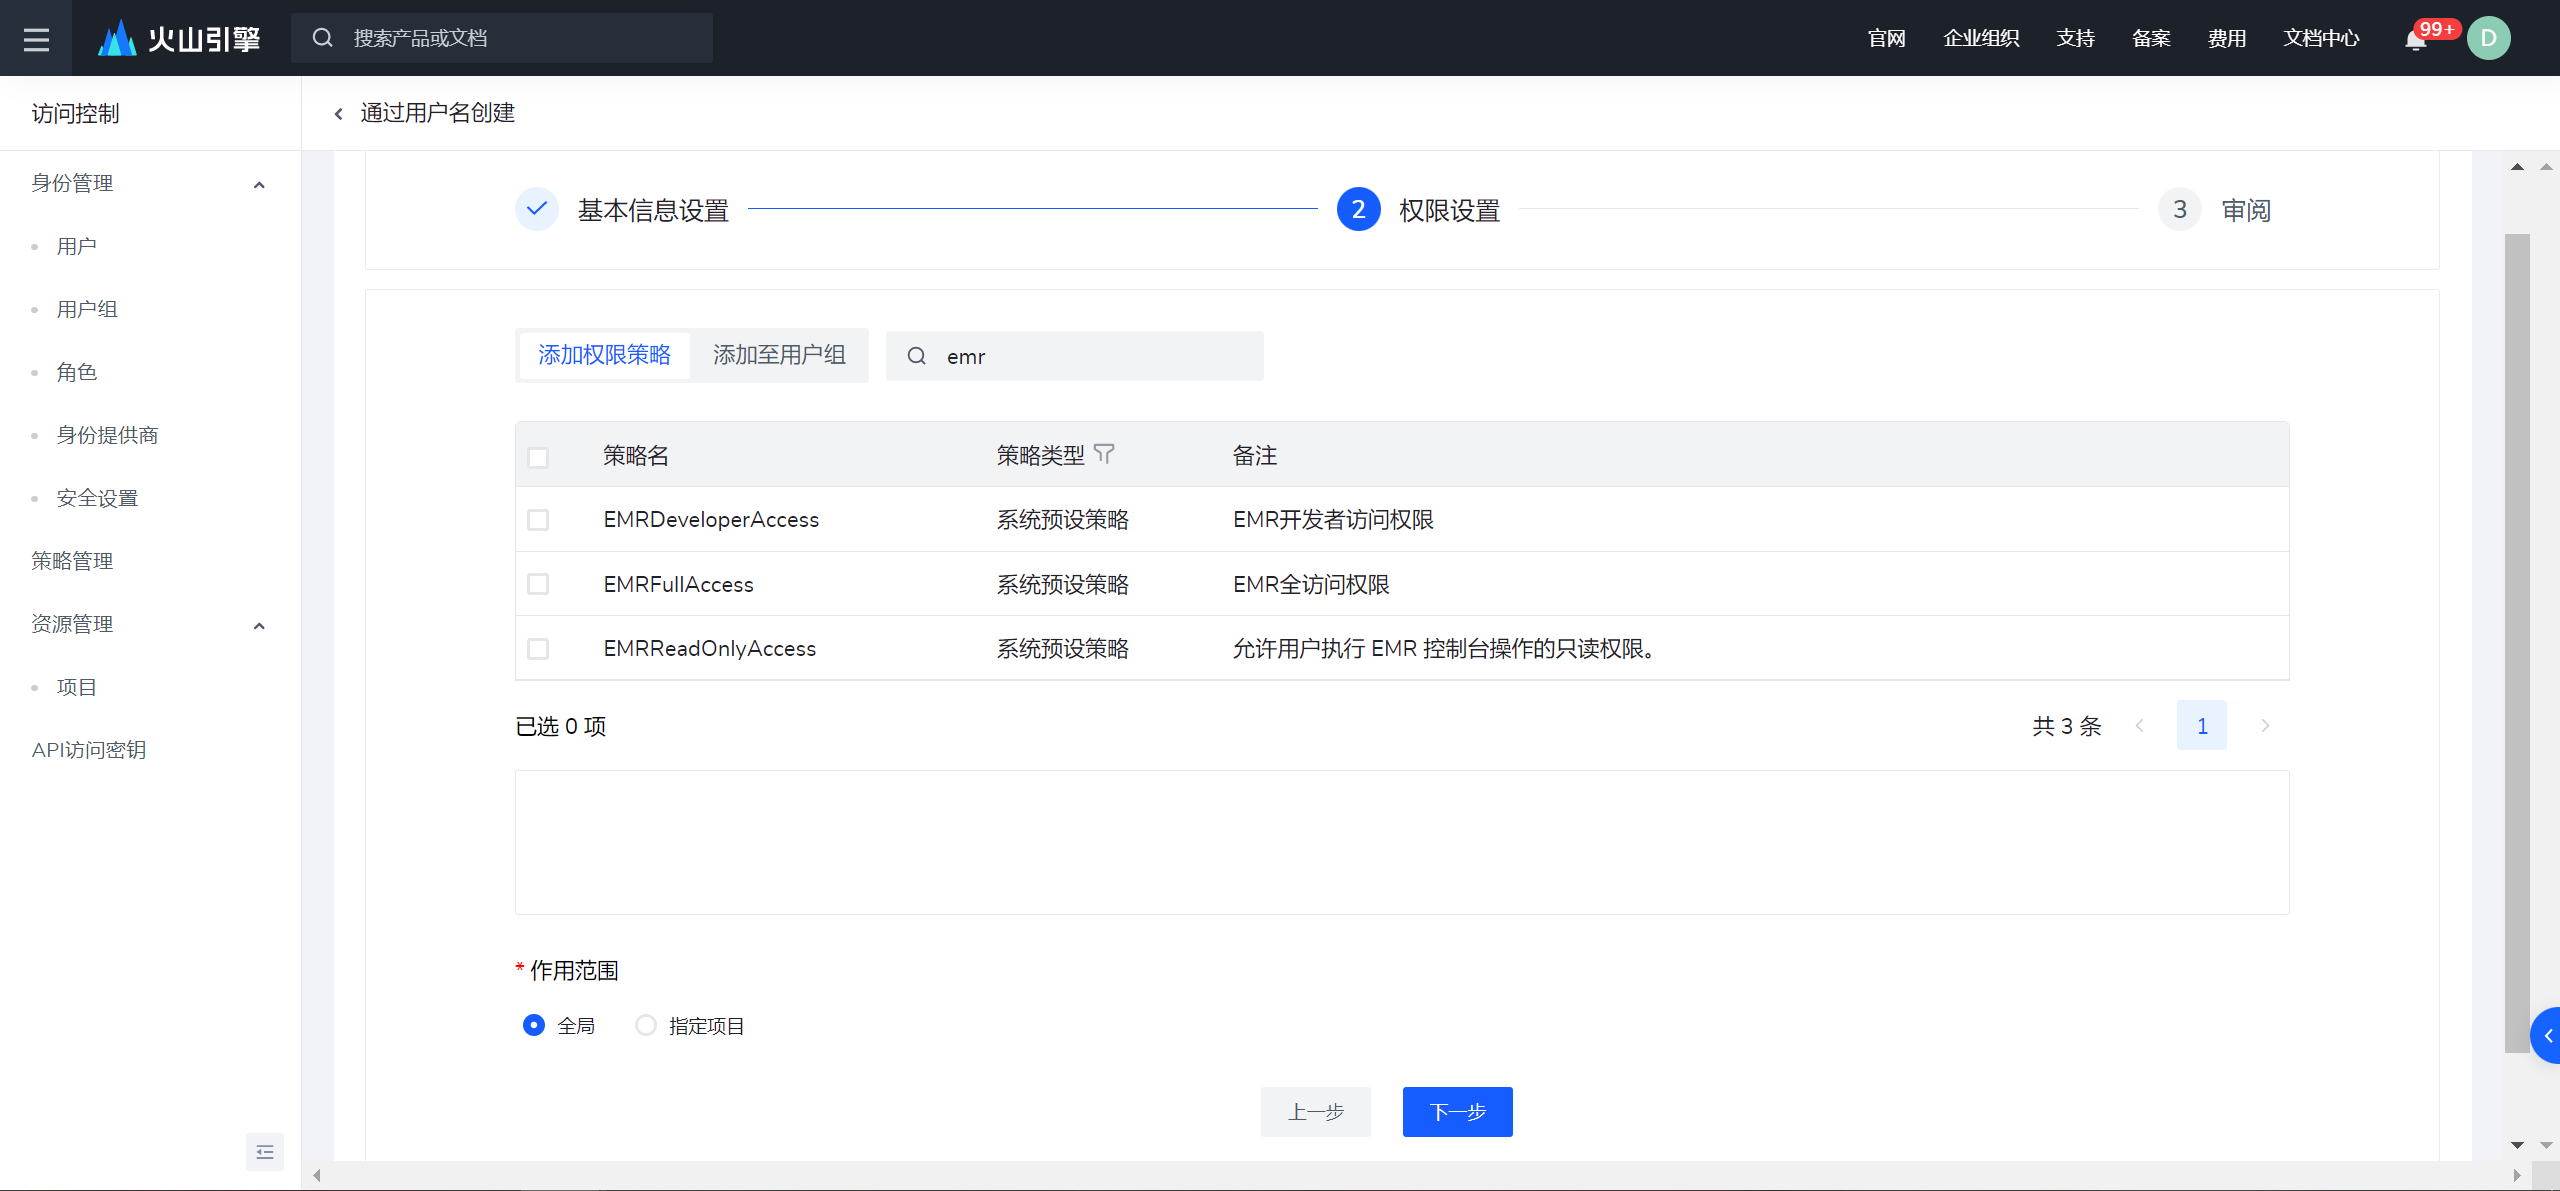Open the notification bell
Image resolution: width=2560 pixels, height=1191 pixels.
(2416, 40)
